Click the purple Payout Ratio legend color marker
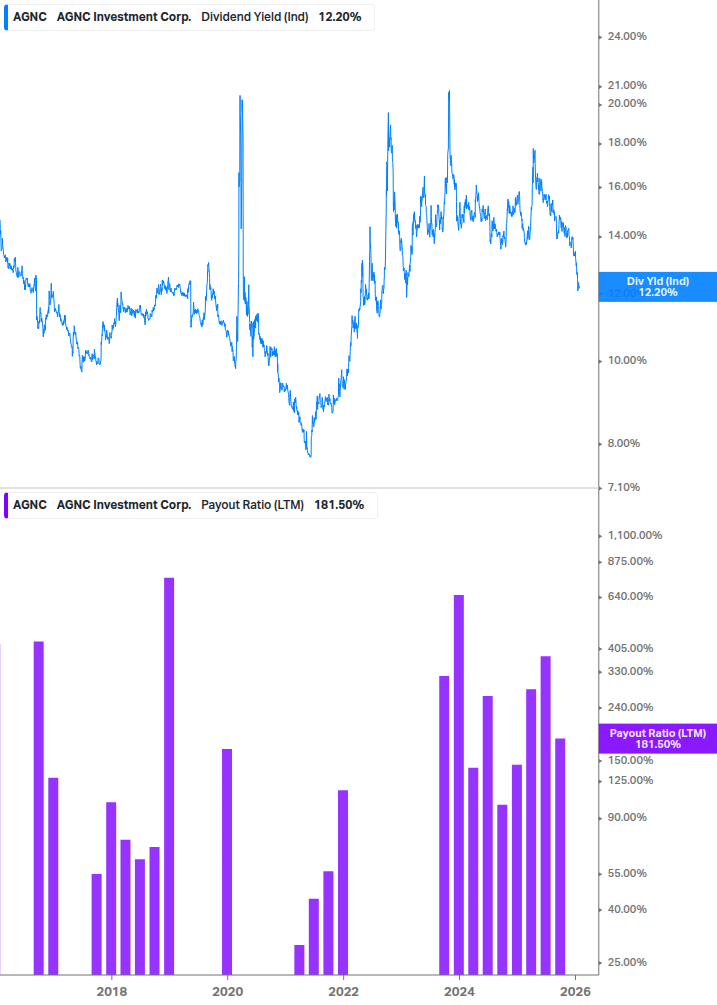The height and width of the screenshot is (1005, 717). point(6,505)
